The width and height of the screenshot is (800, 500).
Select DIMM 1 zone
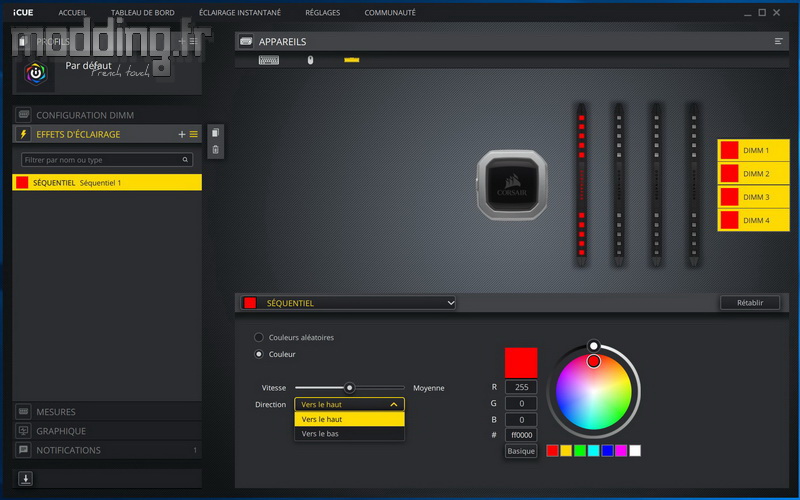(754, 151)
